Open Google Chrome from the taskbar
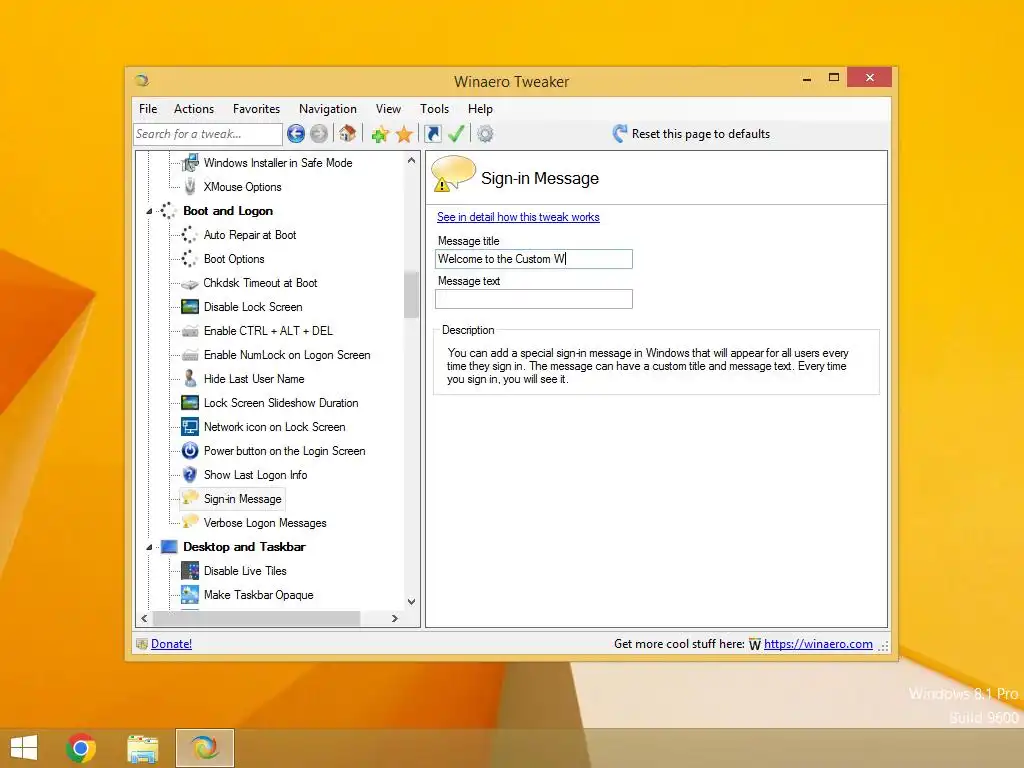 (x=81, y=748)
